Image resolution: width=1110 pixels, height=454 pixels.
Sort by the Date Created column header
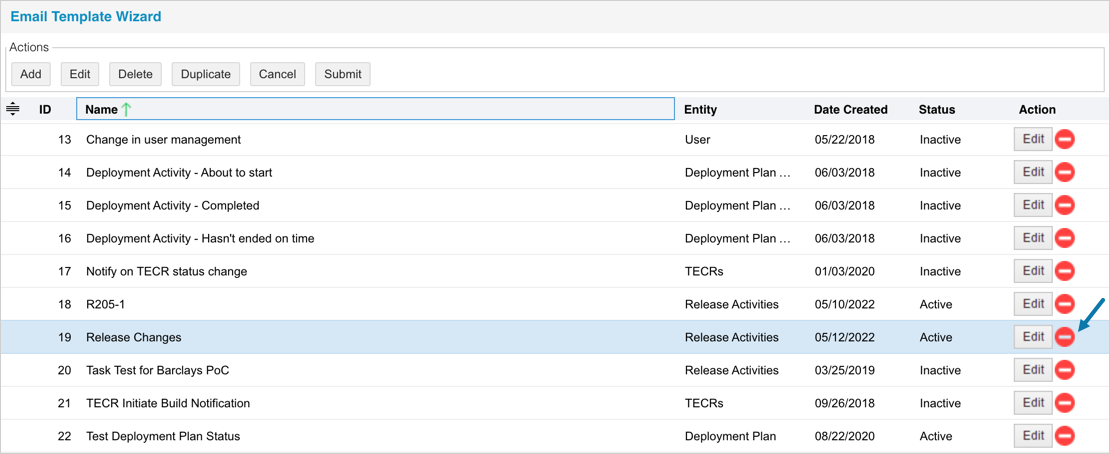tap(850, 109)
